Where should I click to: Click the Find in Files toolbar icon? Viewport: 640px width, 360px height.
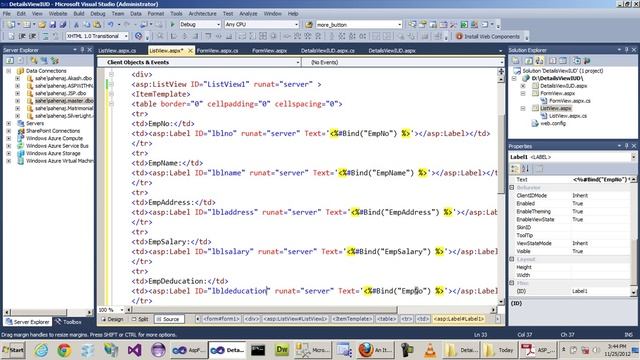tap(309, 25)
